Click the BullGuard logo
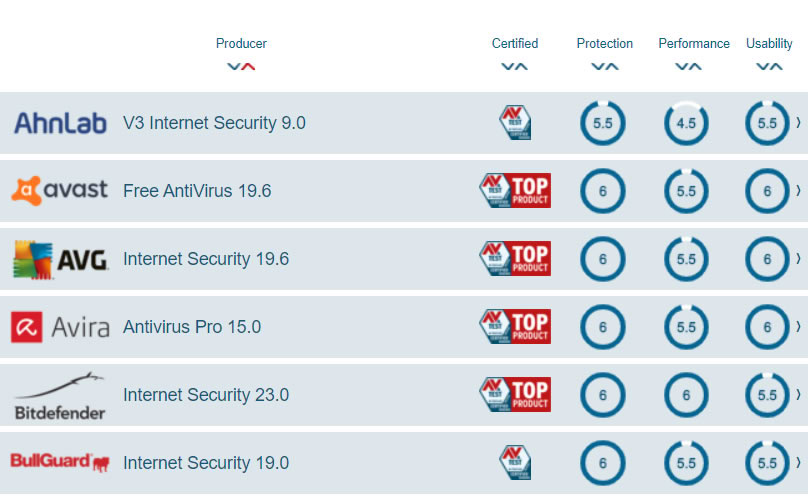The width and height of the screenshot is (809, 500). tap(60, 462)
